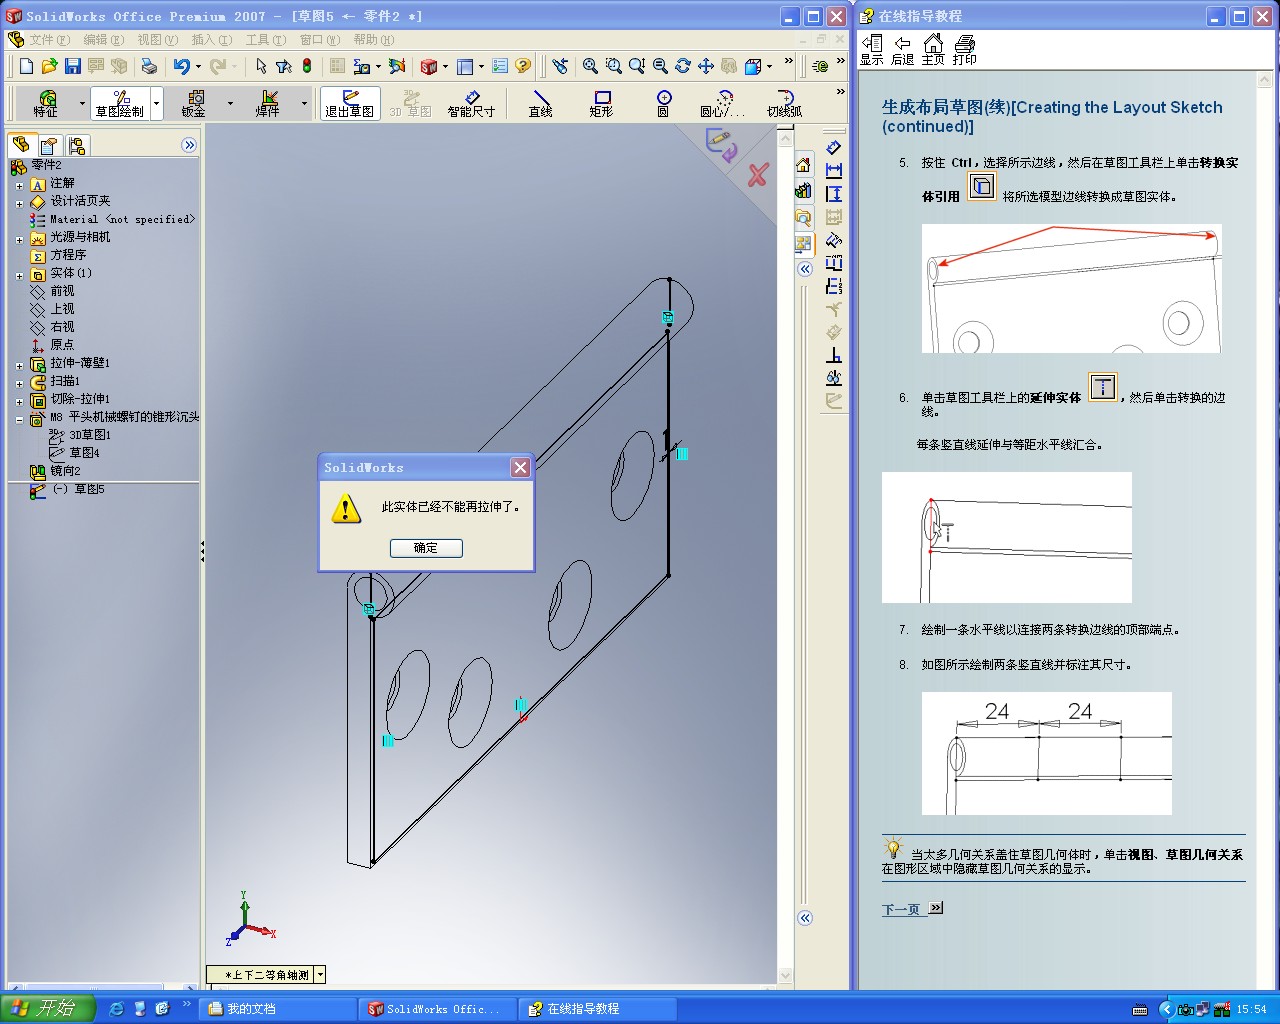
Task: Close the SolidWorks warning dialog
Action: pos(520,468)
